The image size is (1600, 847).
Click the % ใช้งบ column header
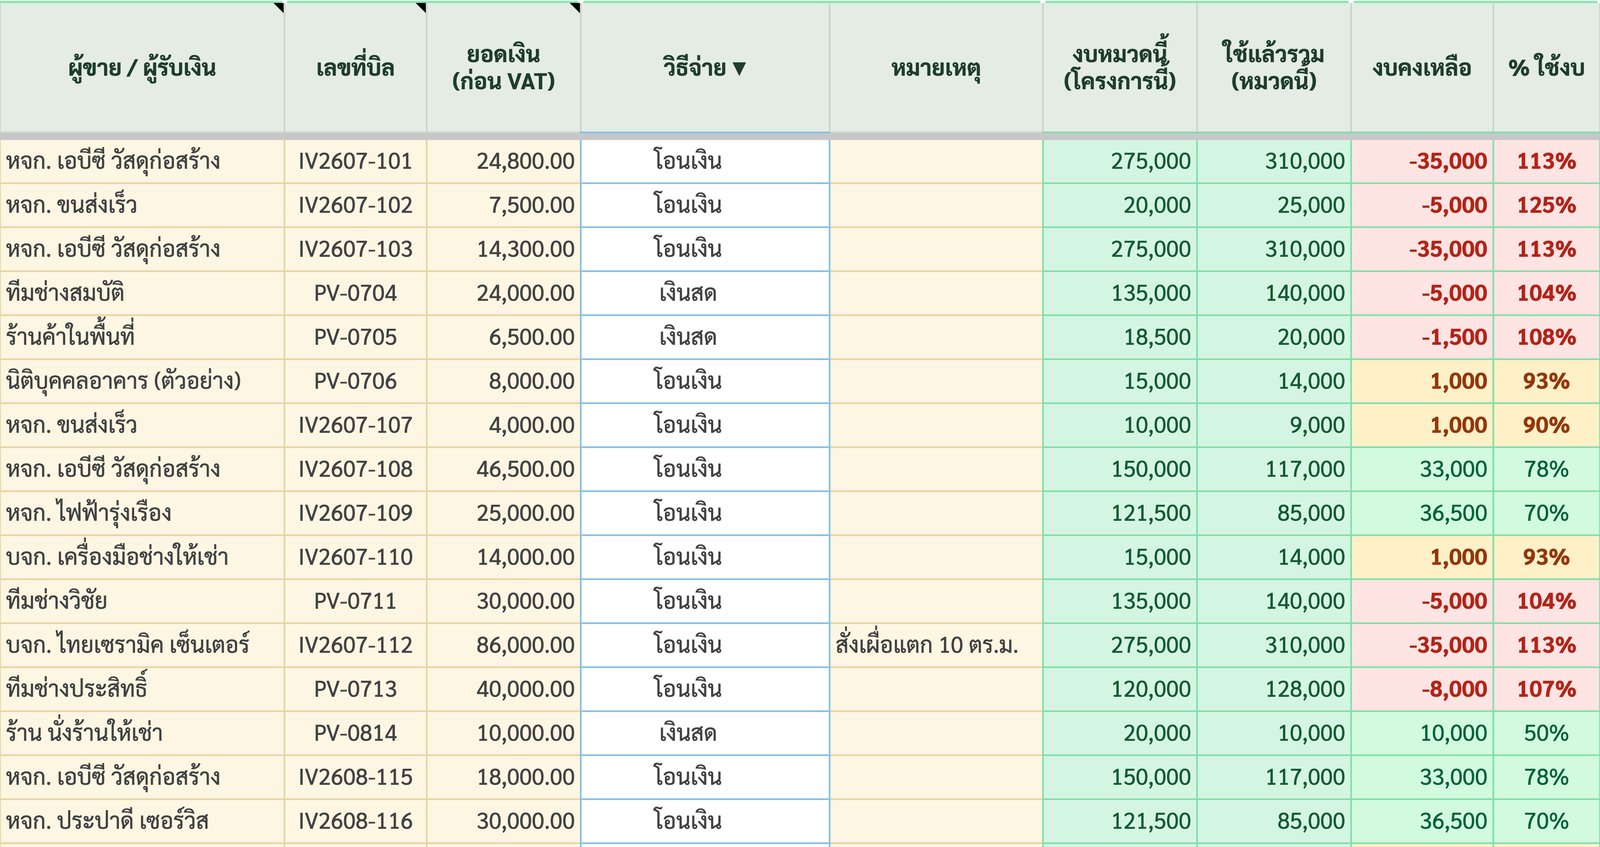pyautogui.click(x=1546, y=68)
